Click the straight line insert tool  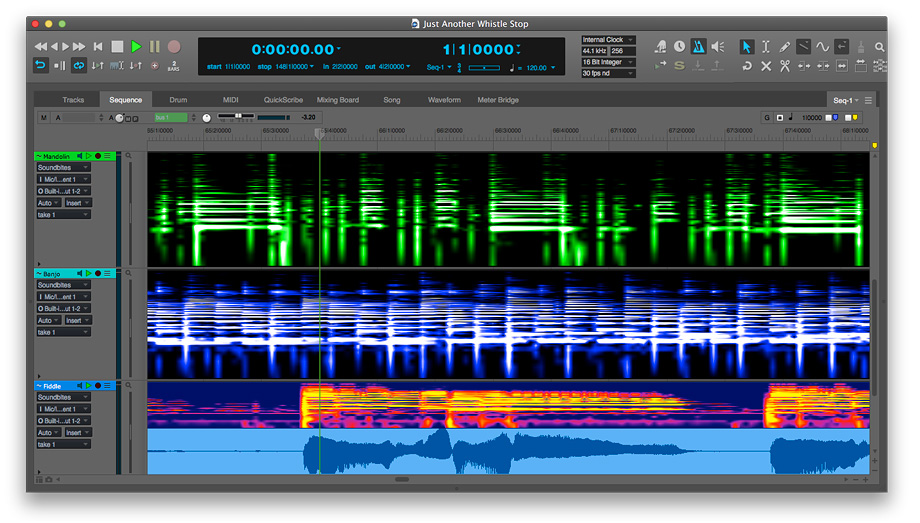[x=803, y=46]
